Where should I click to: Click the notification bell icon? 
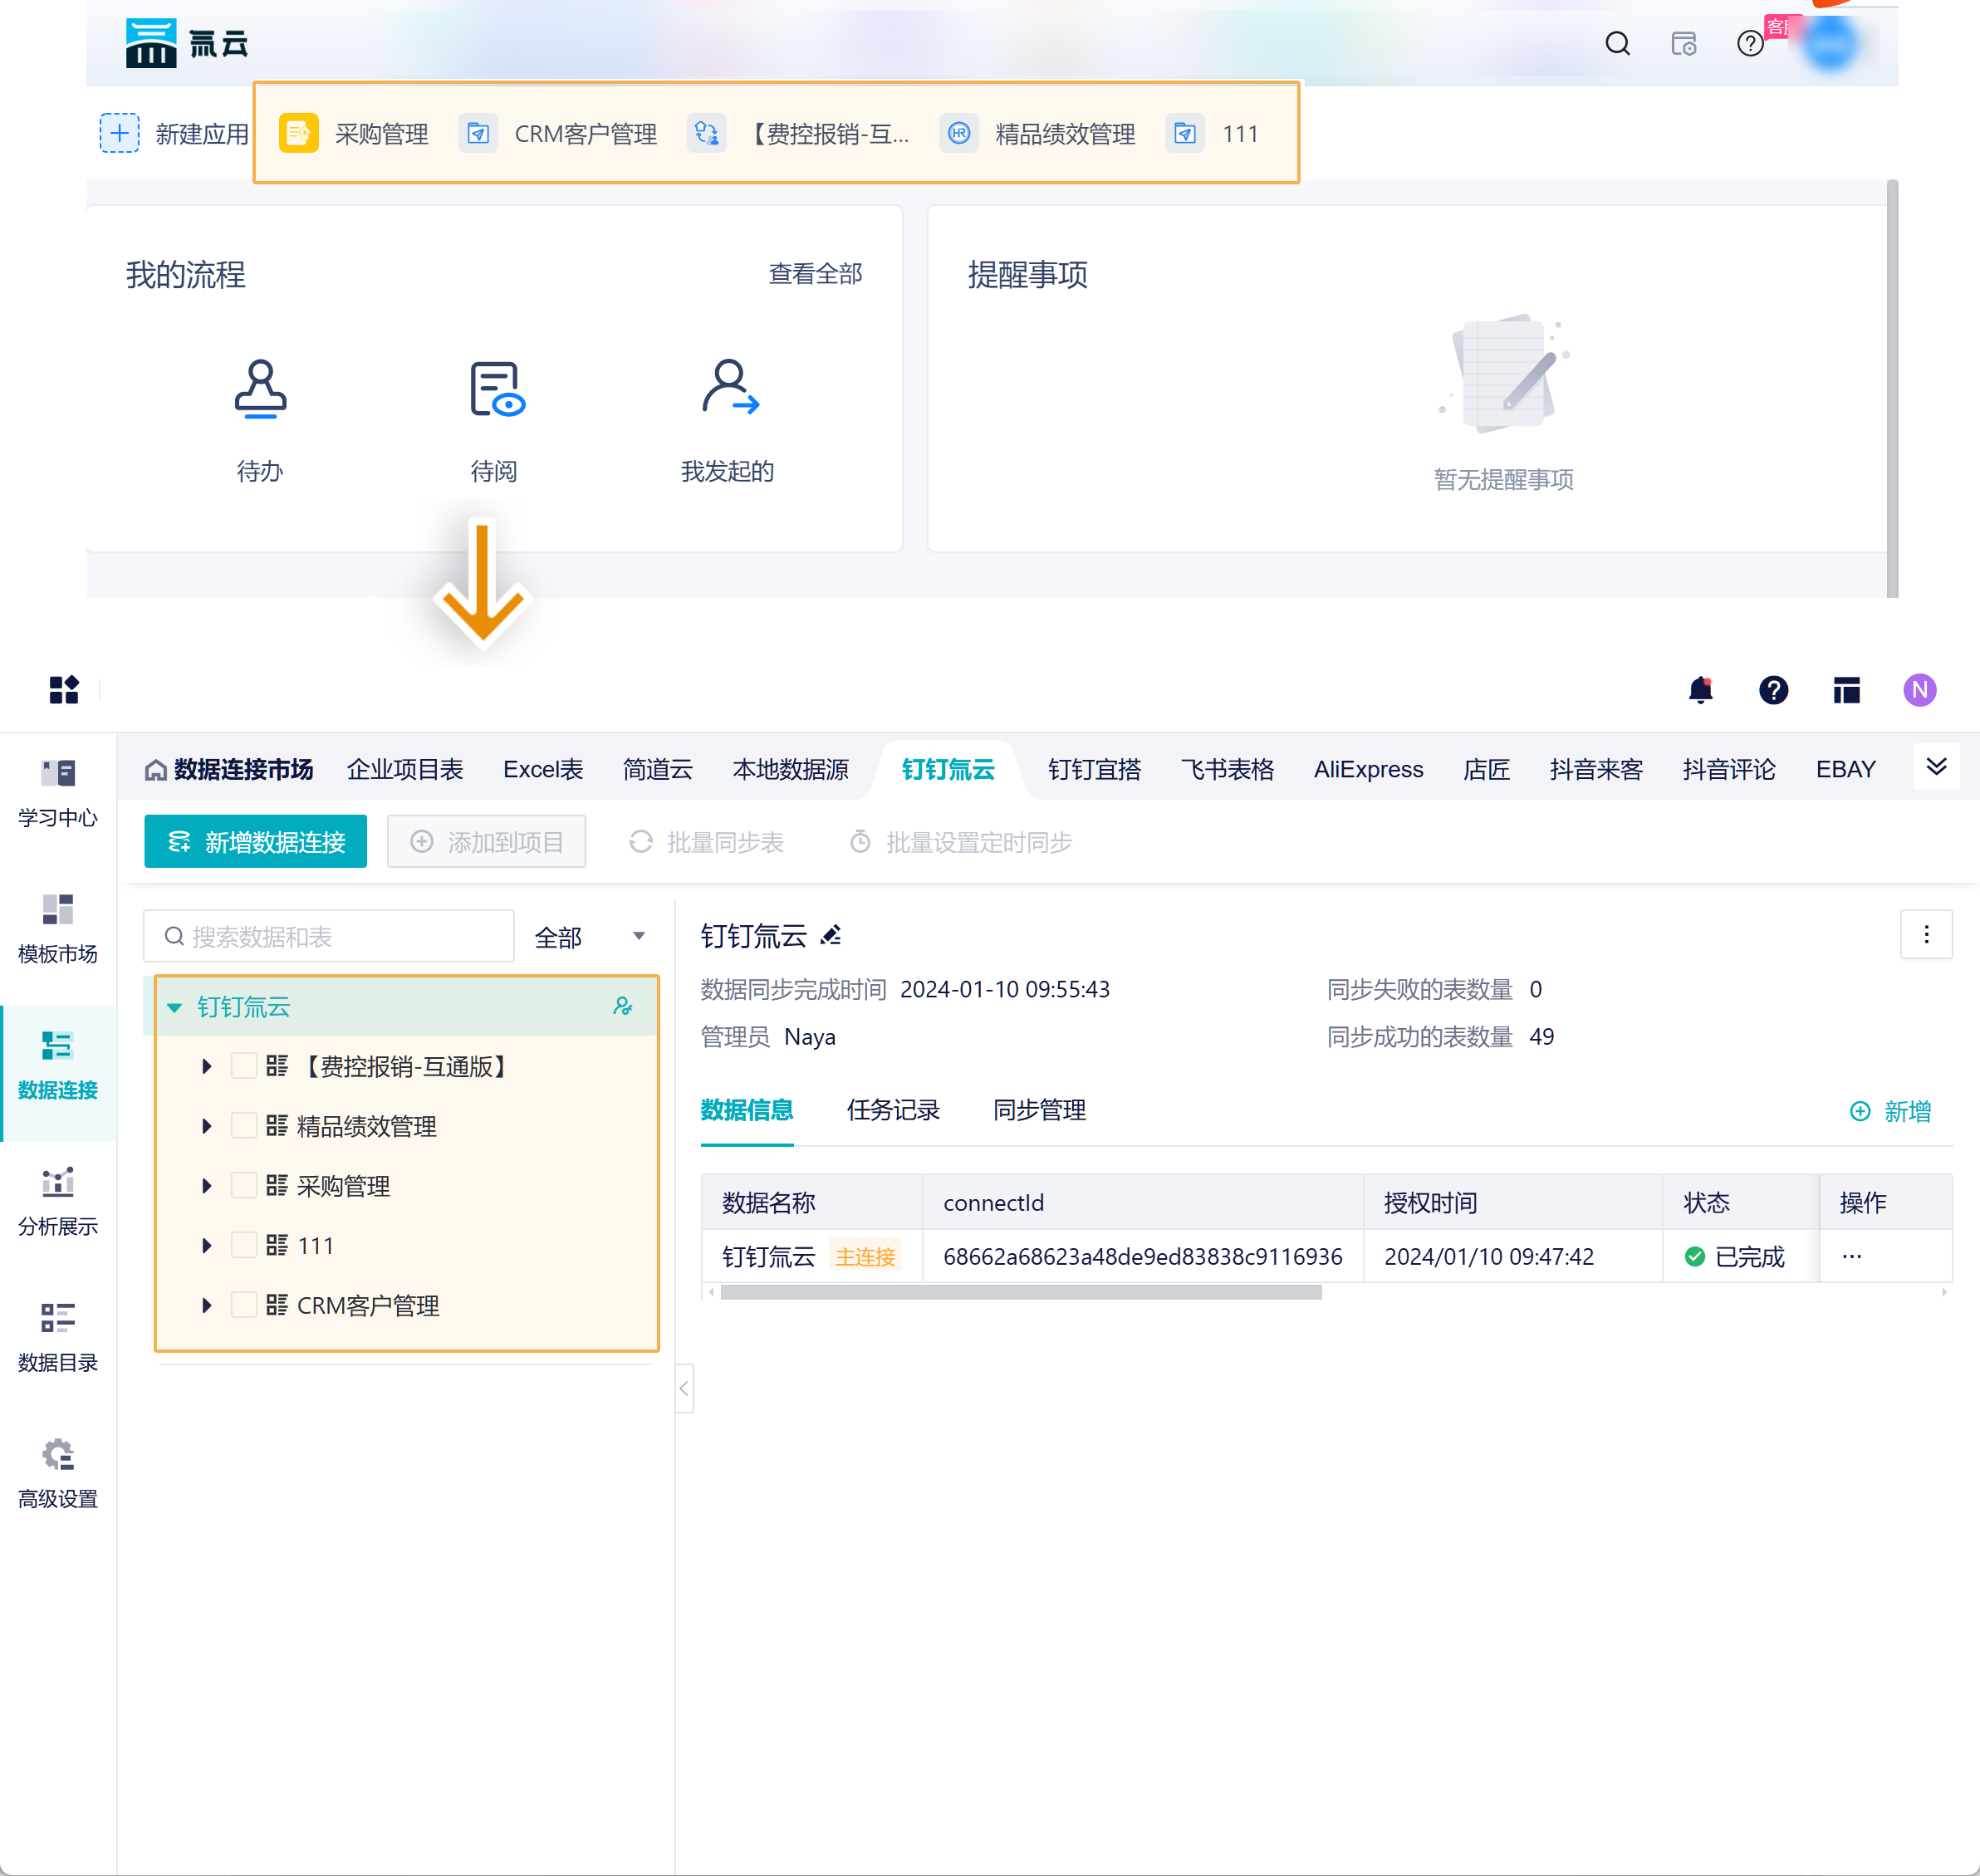(1700, 690)
